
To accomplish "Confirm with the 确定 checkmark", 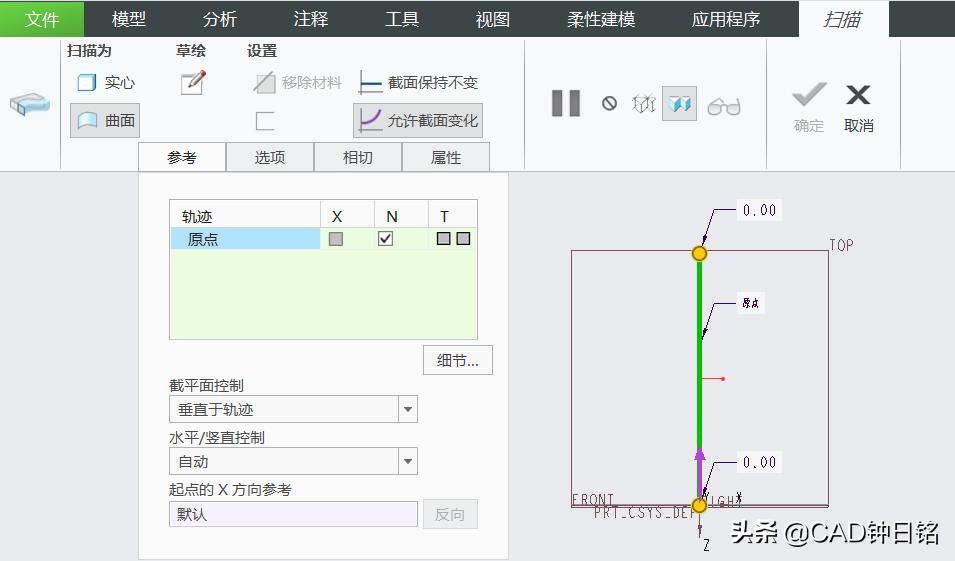I will coord(809,108).
